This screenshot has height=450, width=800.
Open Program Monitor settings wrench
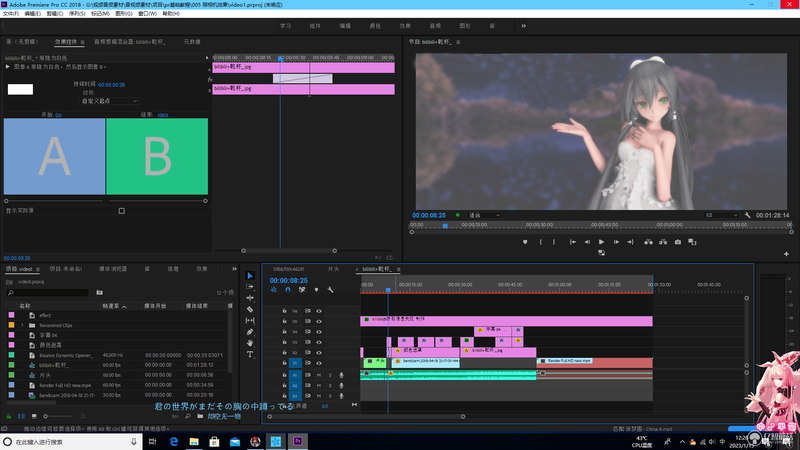pos(747,215)
